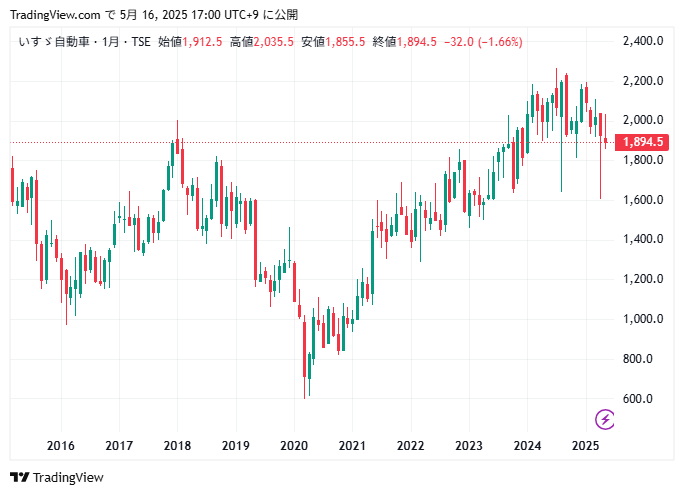
Task: Click the high value '2,035.5'
Action: click(274, 42)
